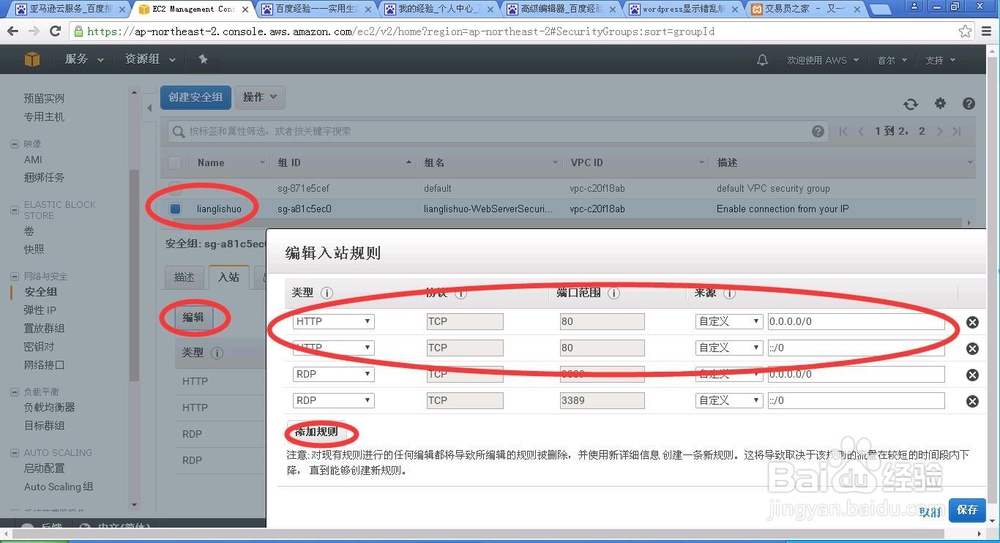1000x543 pixels.
Task: Open 安全组 in the sidebar
Action: [41, 292]
